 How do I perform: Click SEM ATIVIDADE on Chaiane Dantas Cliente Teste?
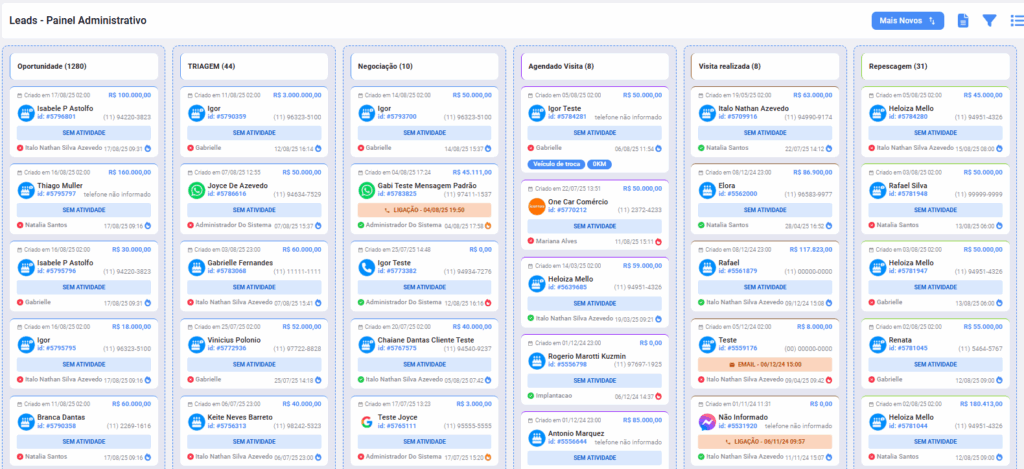click(x=424, y=364)
